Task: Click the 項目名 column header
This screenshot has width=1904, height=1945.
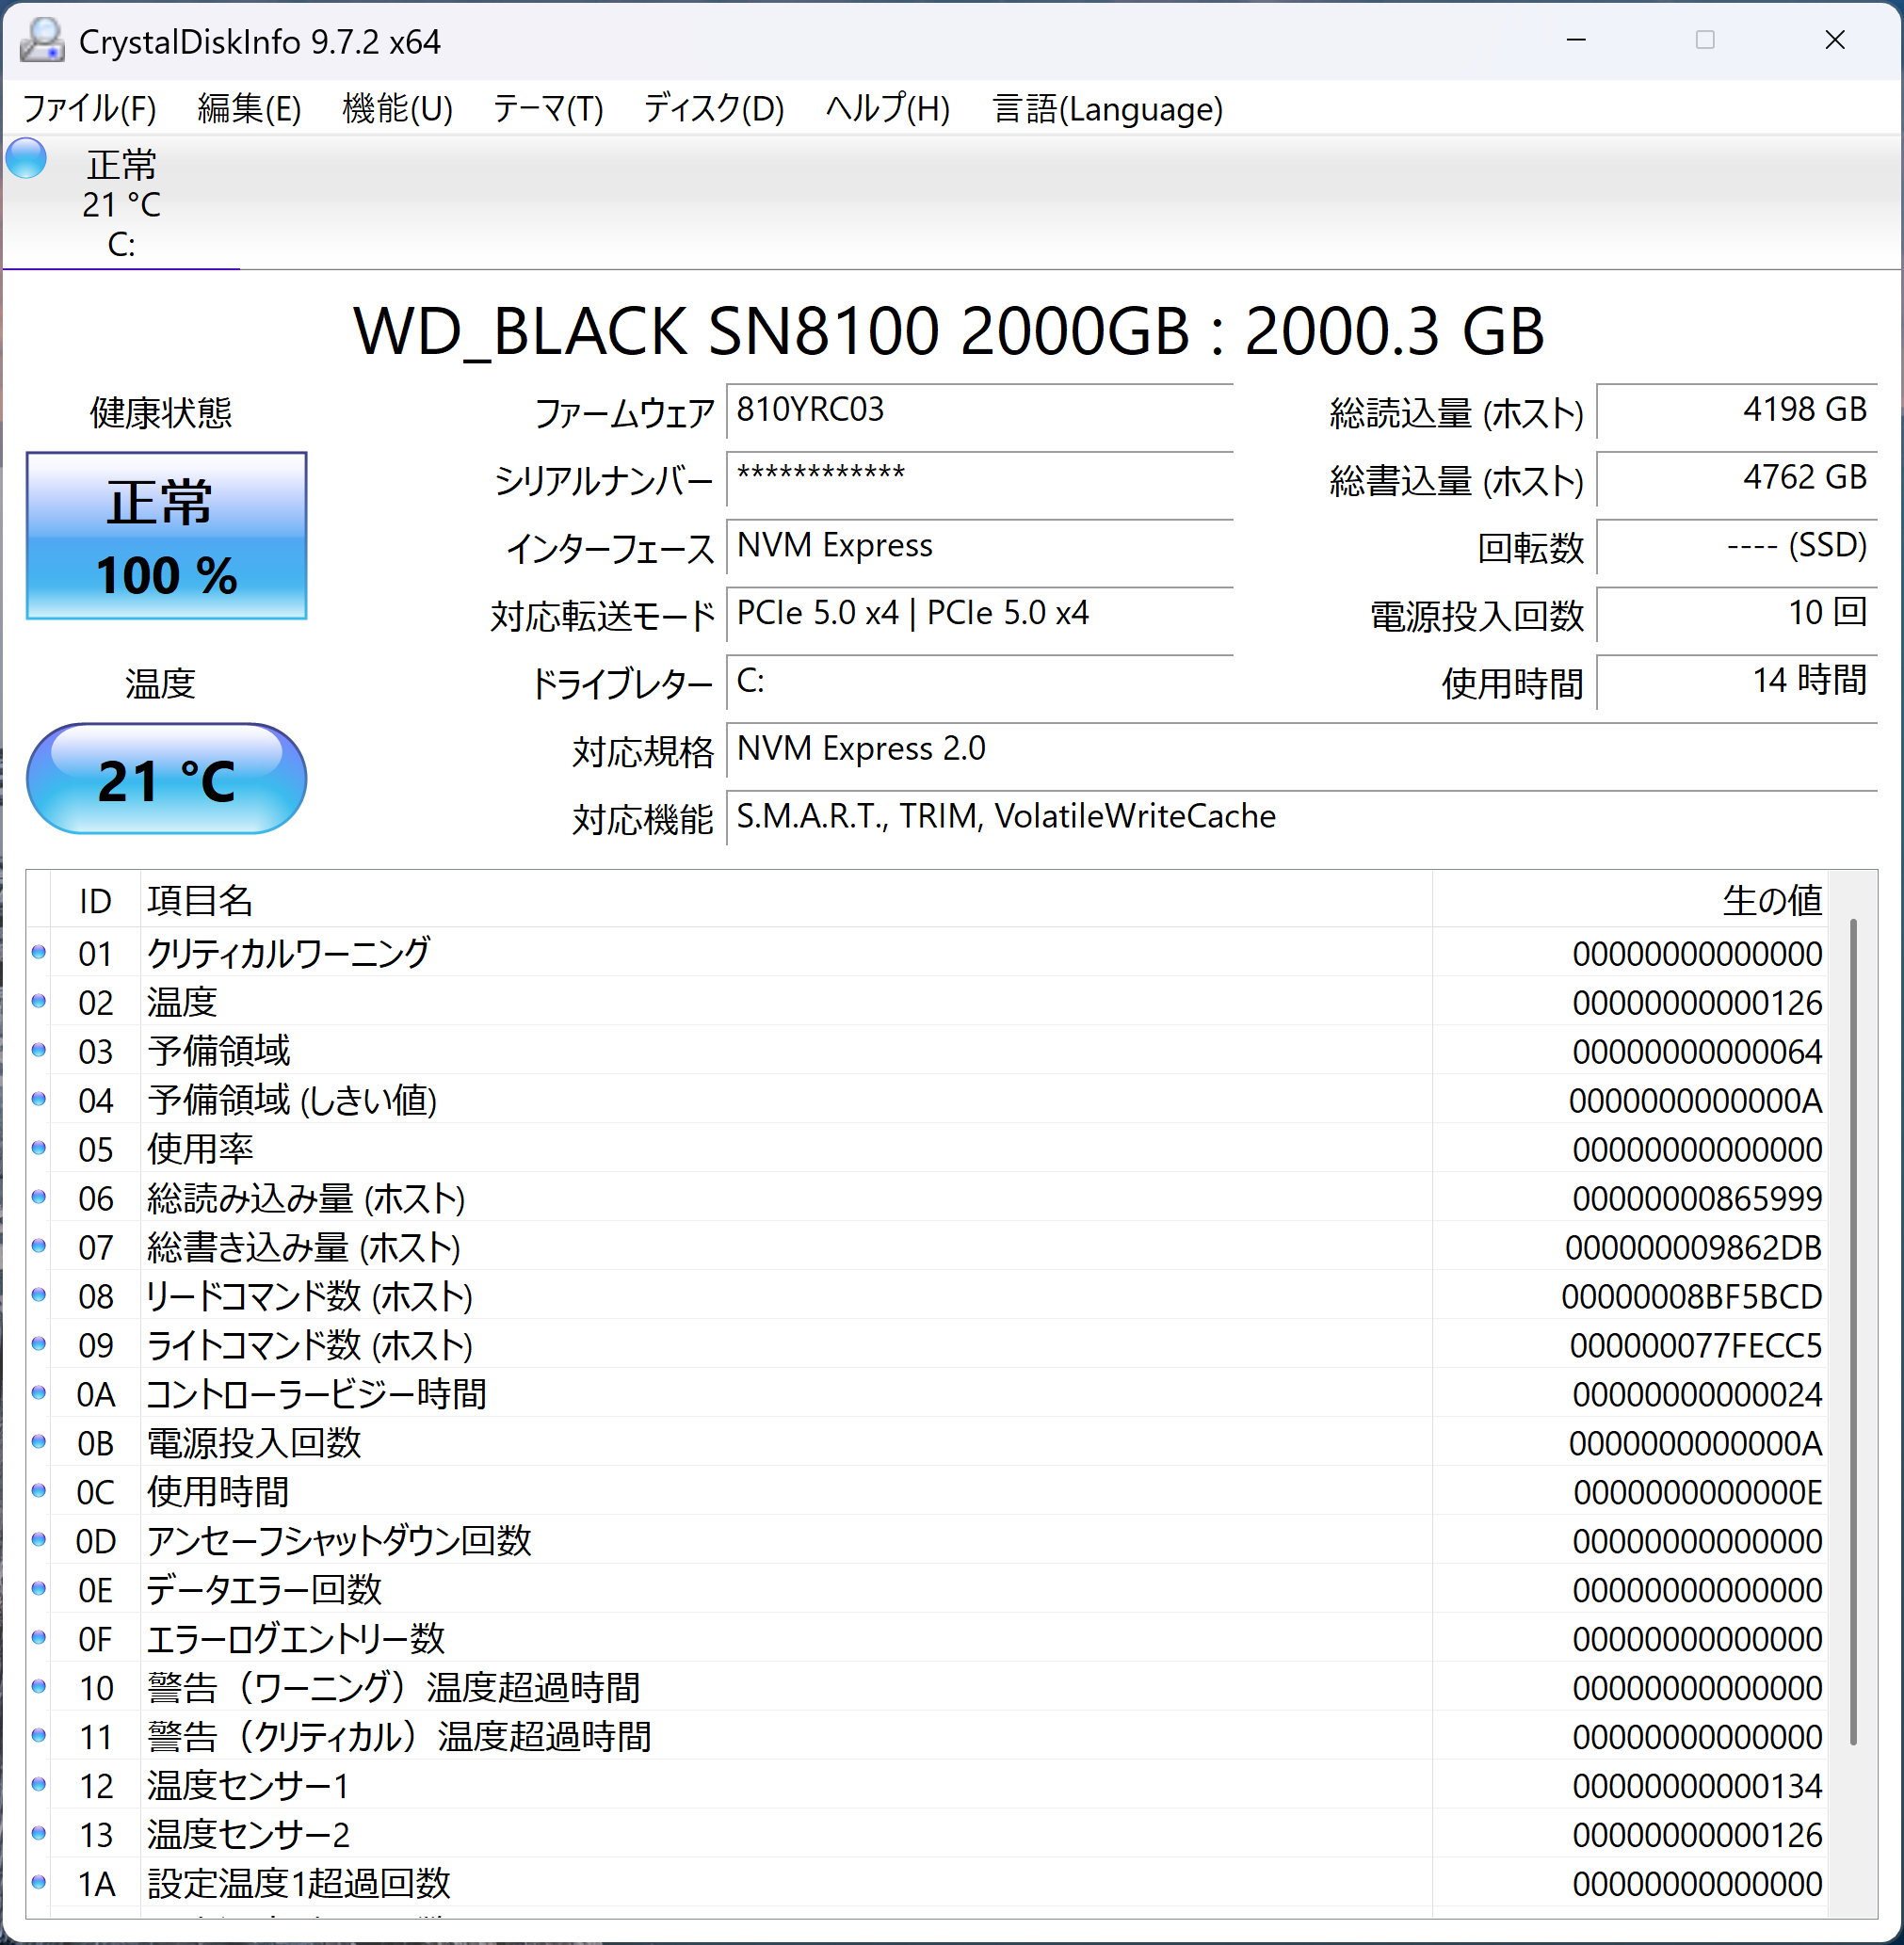Action: click(200, 900)
